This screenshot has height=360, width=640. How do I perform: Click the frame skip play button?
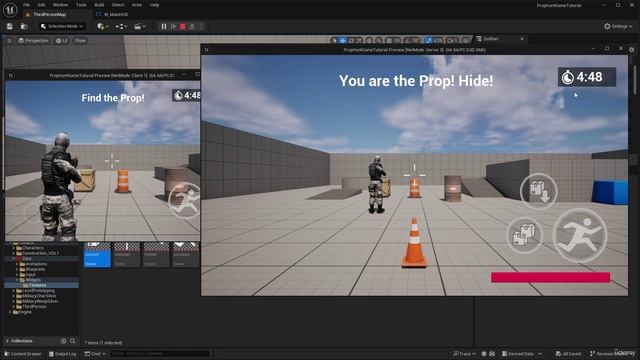coord(173,27)
